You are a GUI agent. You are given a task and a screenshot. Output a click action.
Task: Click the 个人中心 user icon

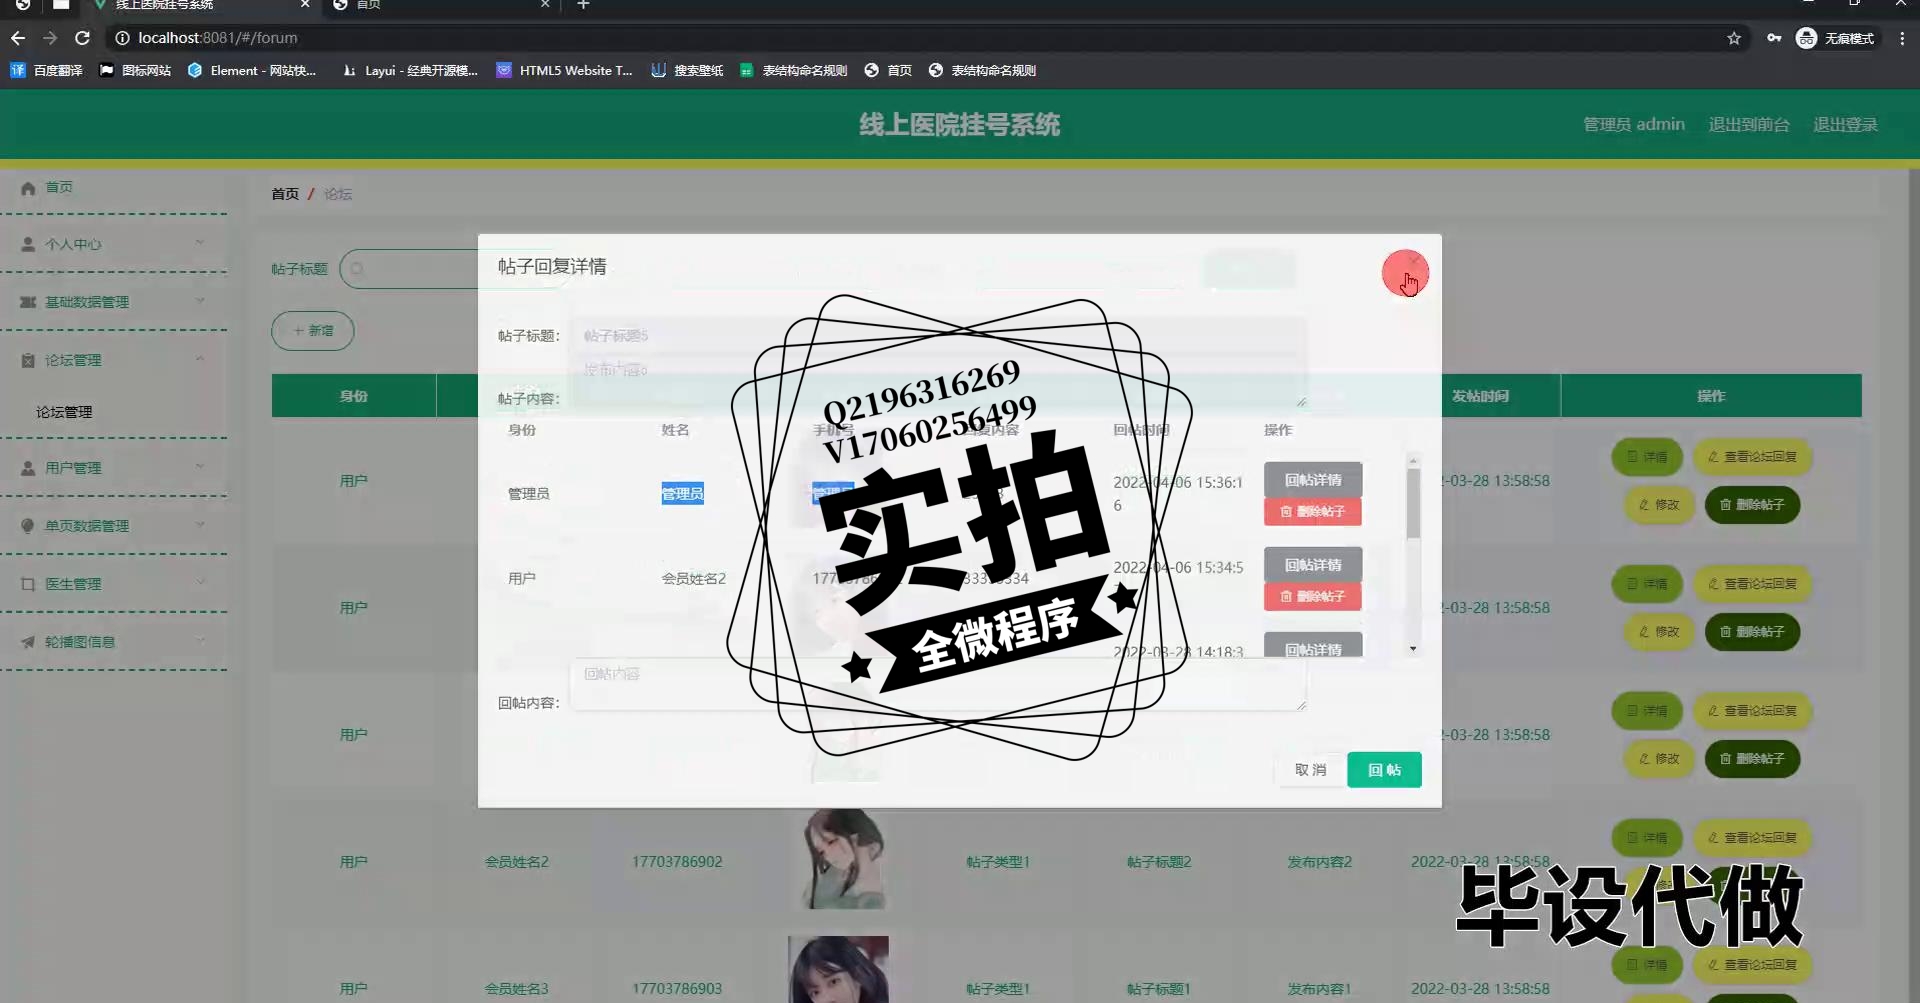[28, 244]
